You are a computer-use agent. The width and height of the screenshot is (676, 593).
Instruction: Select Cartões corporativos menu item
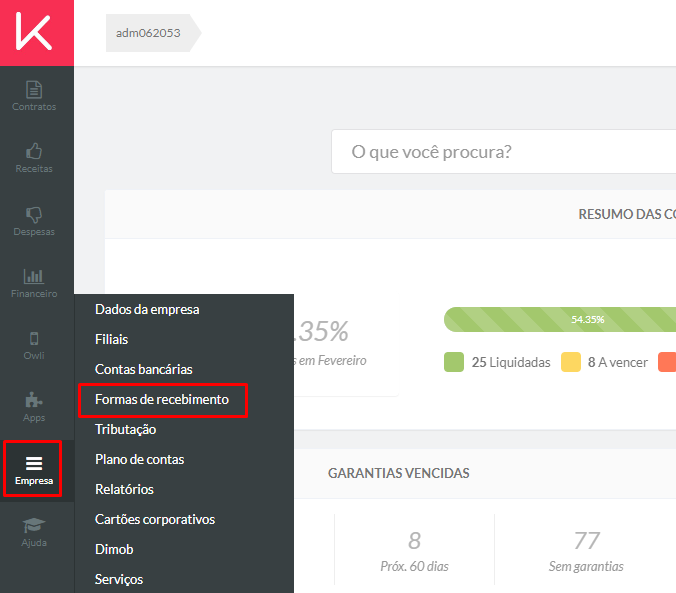[x=155, y=520]
